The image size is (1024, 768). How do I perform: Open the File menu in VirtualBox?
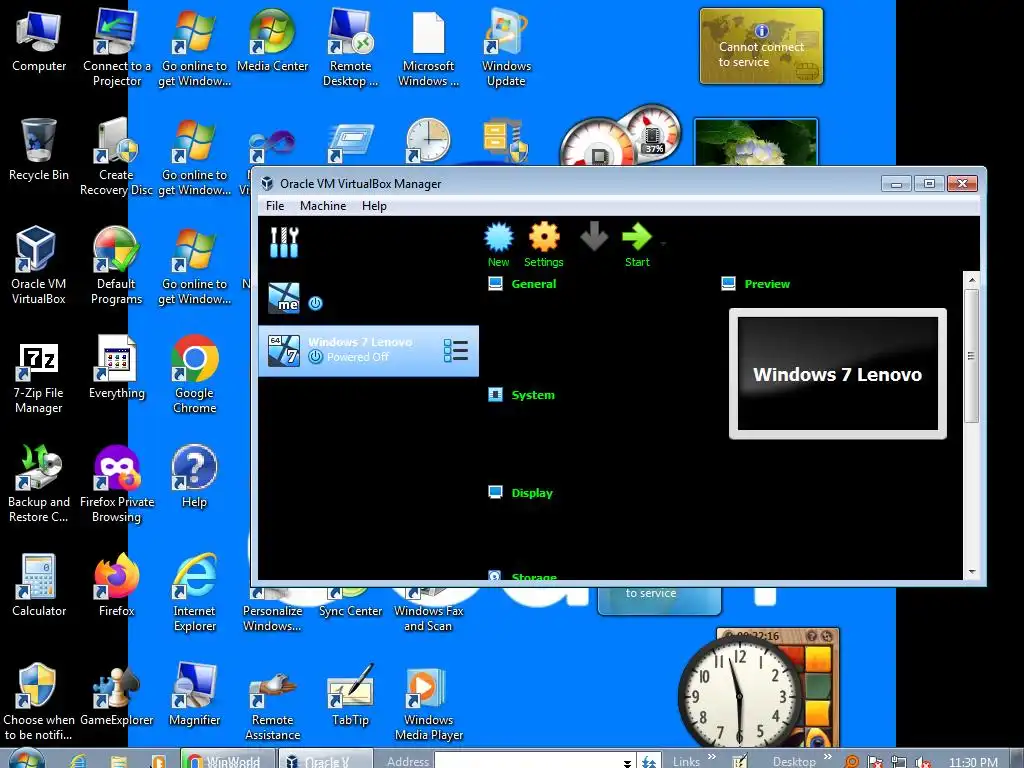[x=275, y=206]
